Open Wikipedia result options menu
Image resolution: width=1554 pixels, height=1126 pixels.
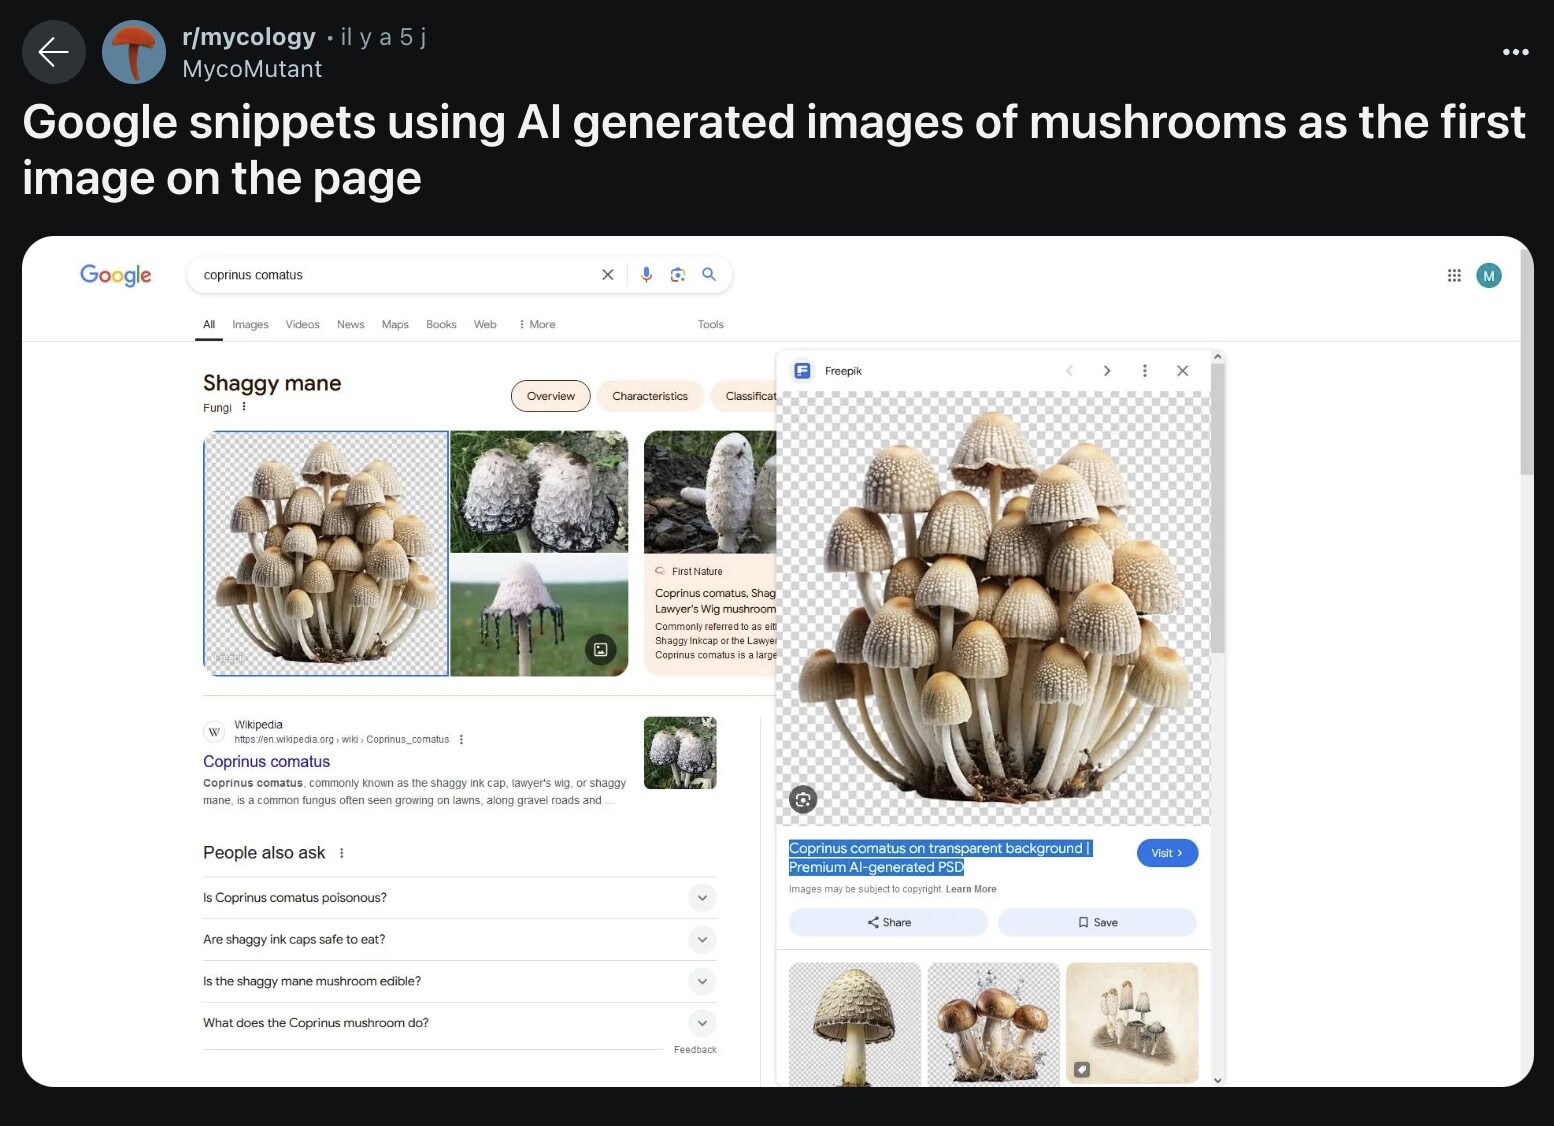461,740
